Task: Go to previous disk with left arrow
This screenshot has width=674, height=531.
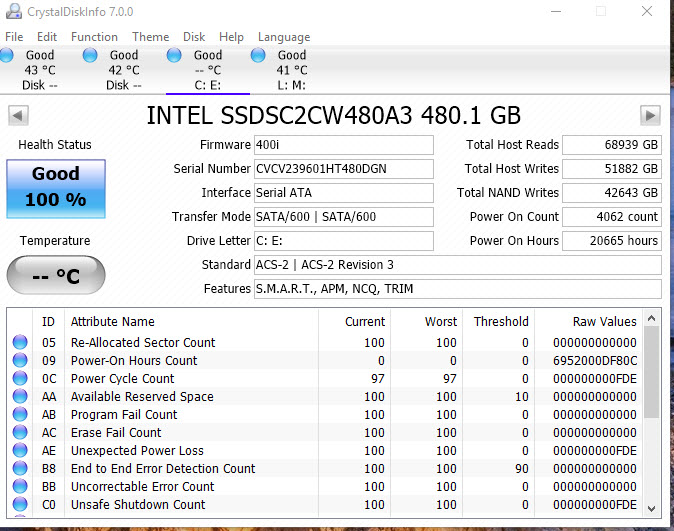Action: tap(17, 115)
